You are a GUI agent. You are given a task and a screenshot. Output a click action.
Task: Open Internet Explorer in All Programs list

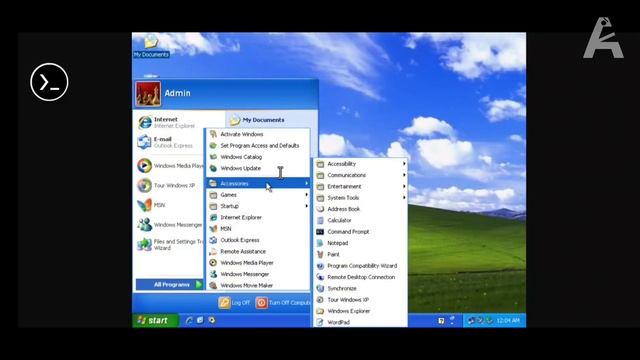tap(258, 218)
